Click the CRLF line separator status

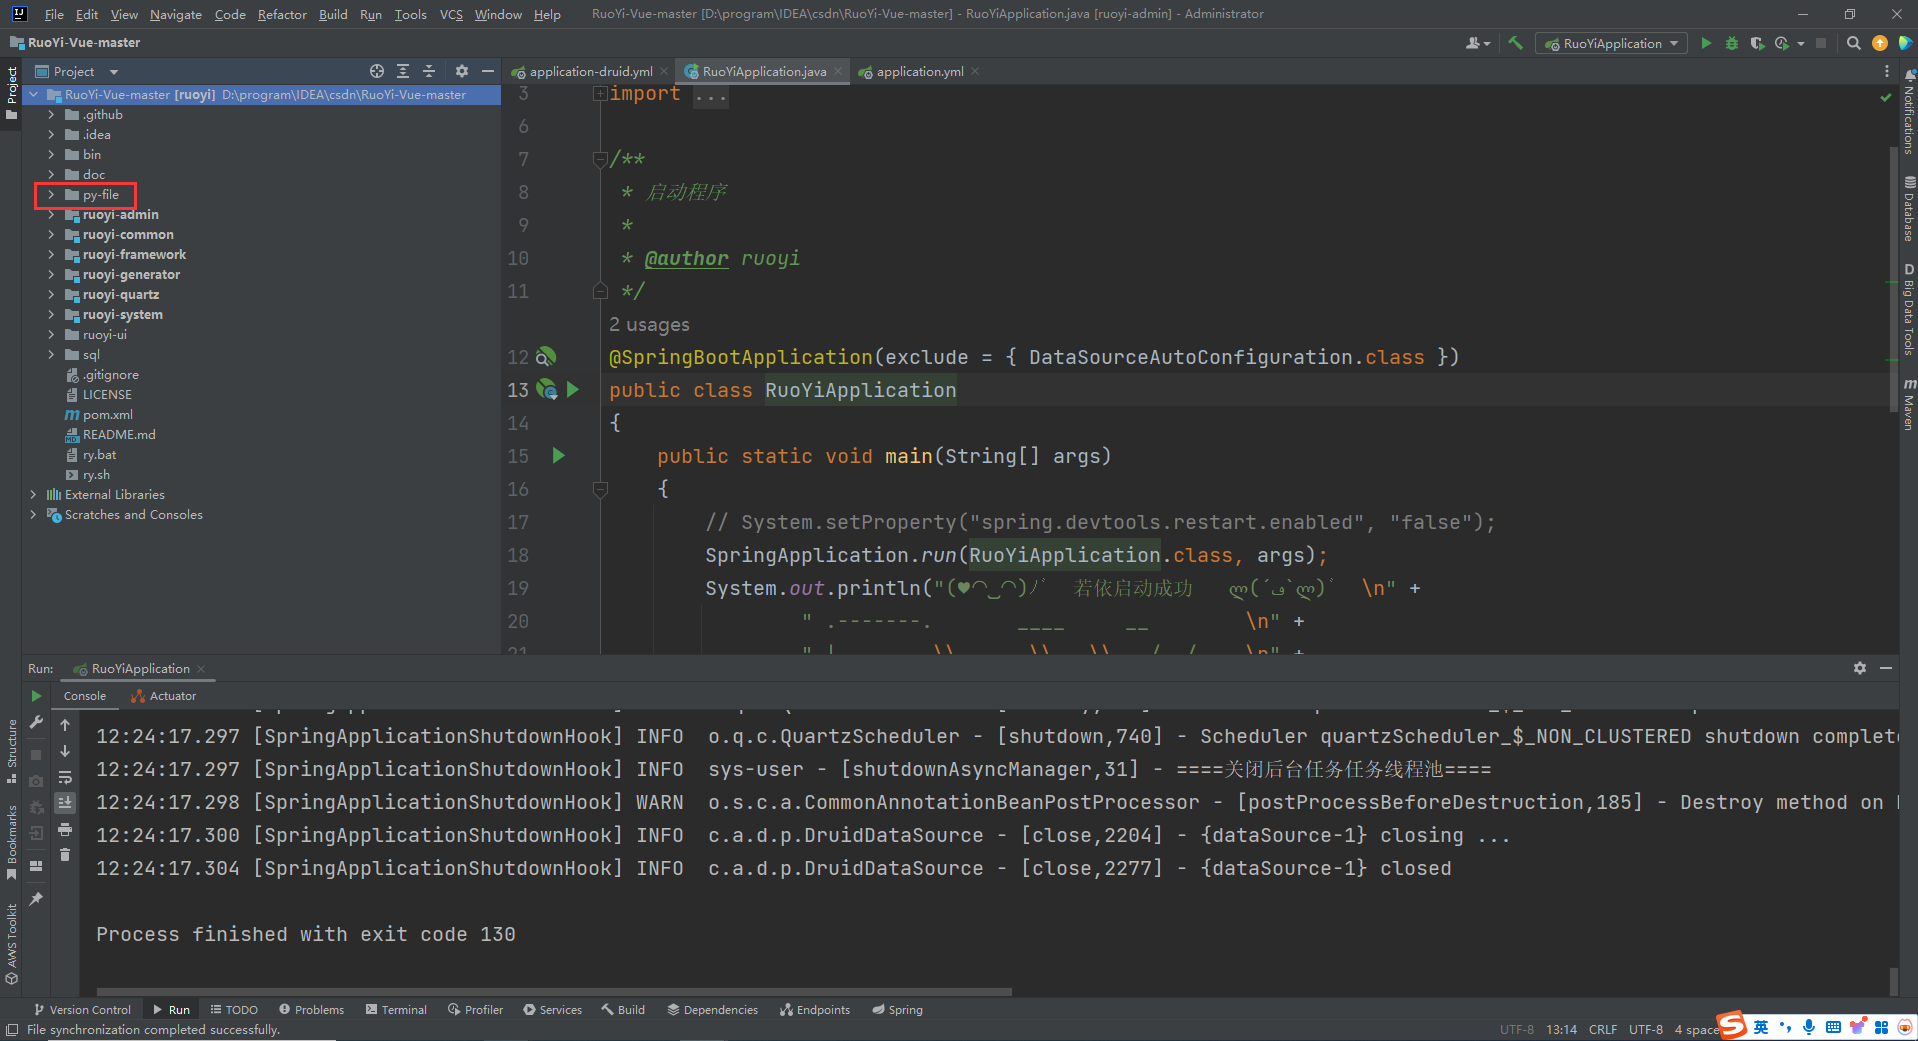1602,1030
